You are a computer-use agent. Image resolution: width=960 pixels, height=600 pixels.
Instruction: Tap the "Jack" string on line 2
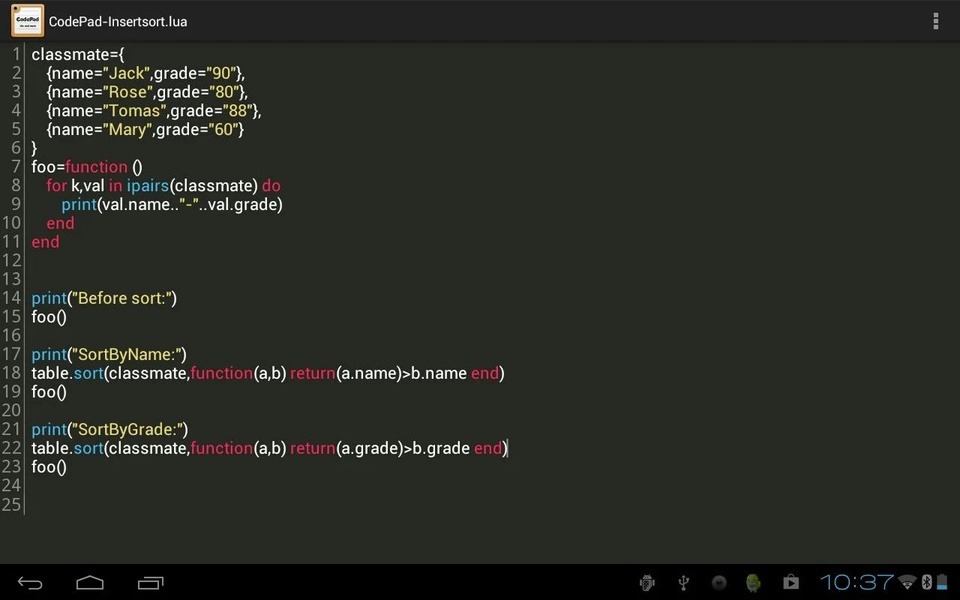(126, 73)
